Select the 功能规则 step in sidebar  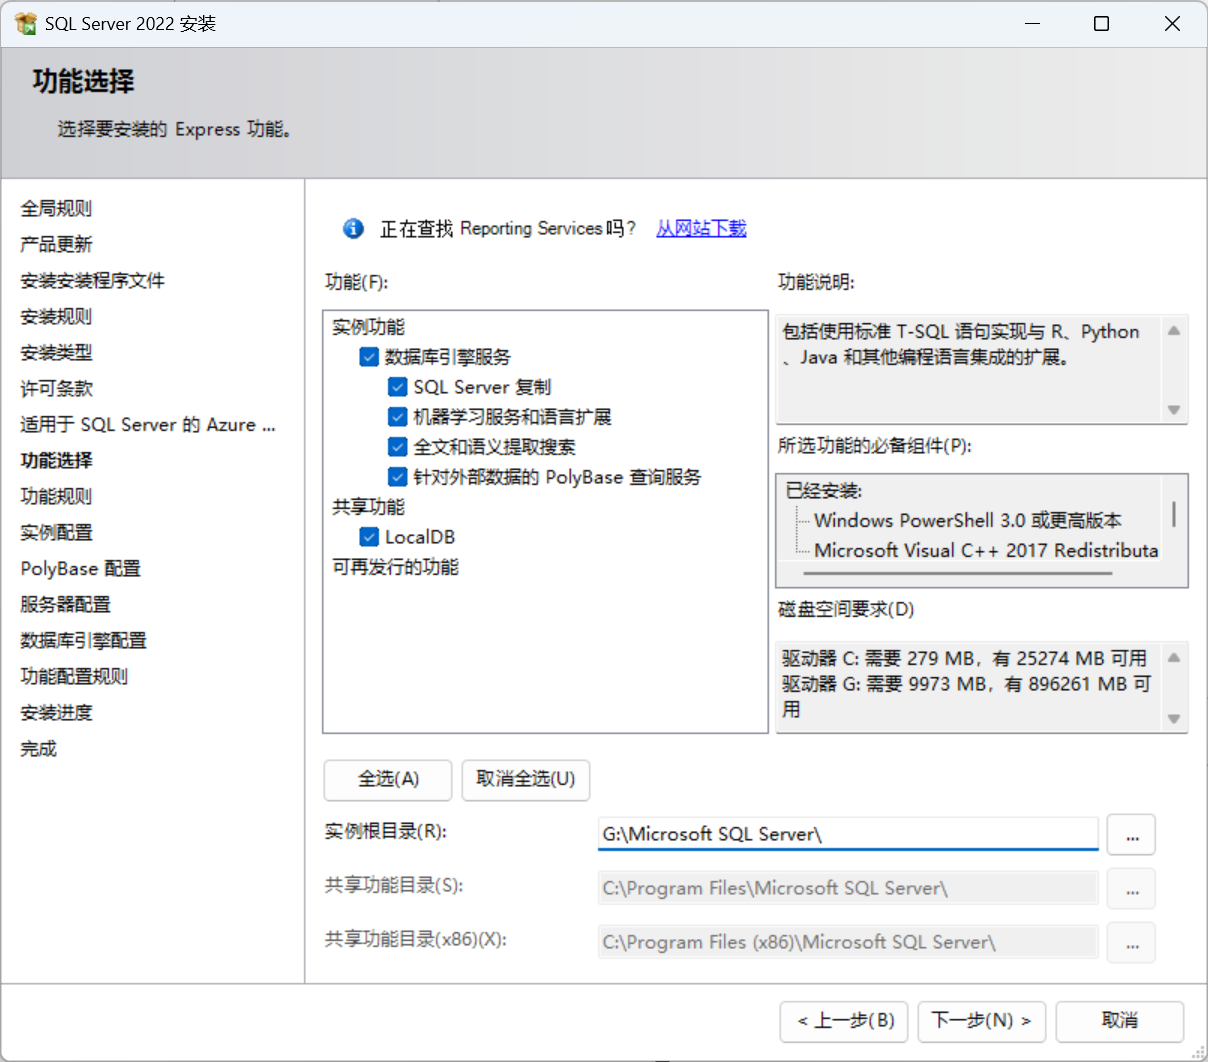[x=57, y=496]
